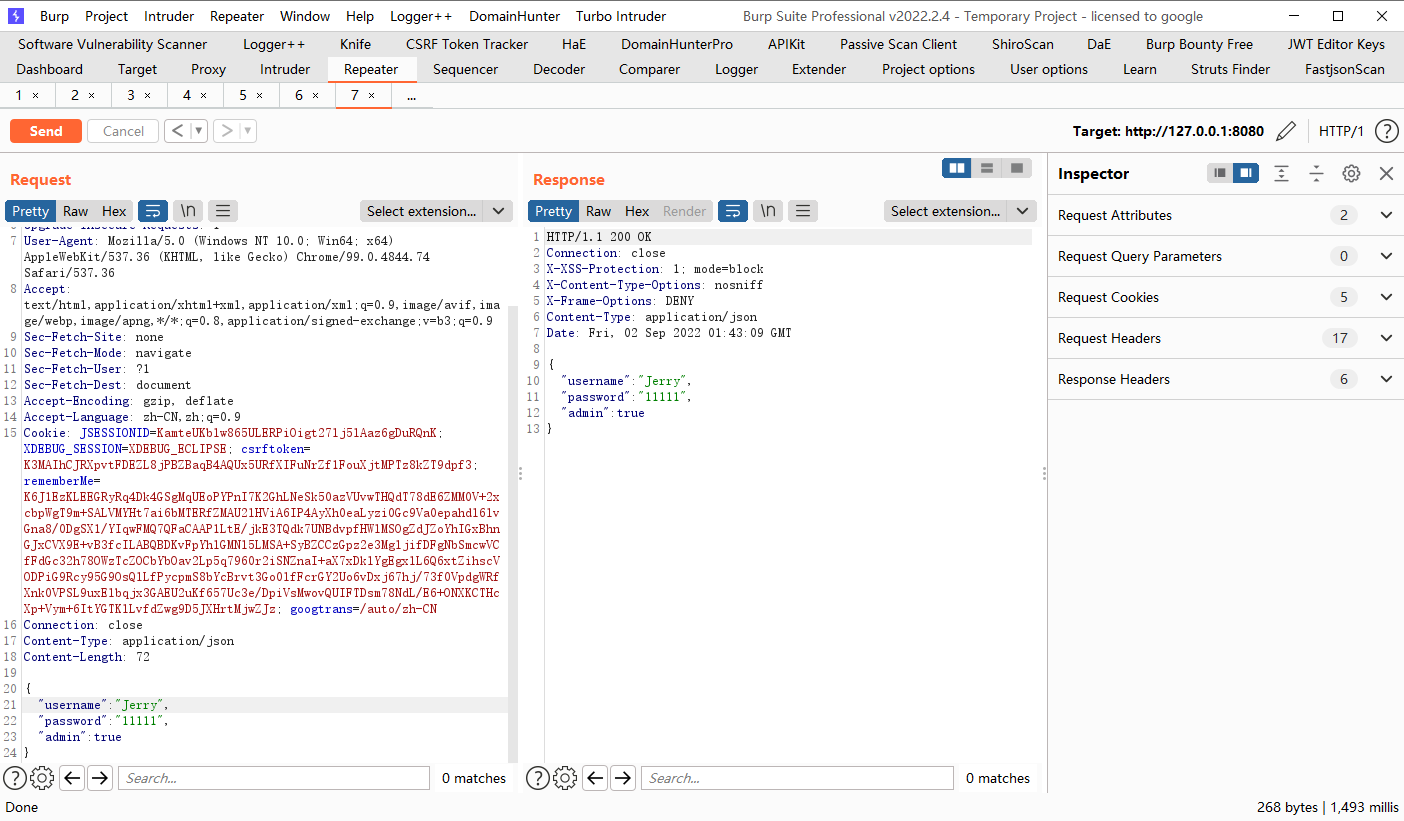The image size is (1404, 821).
Task: Switch Response view to Hex
Action: point(637,211)
